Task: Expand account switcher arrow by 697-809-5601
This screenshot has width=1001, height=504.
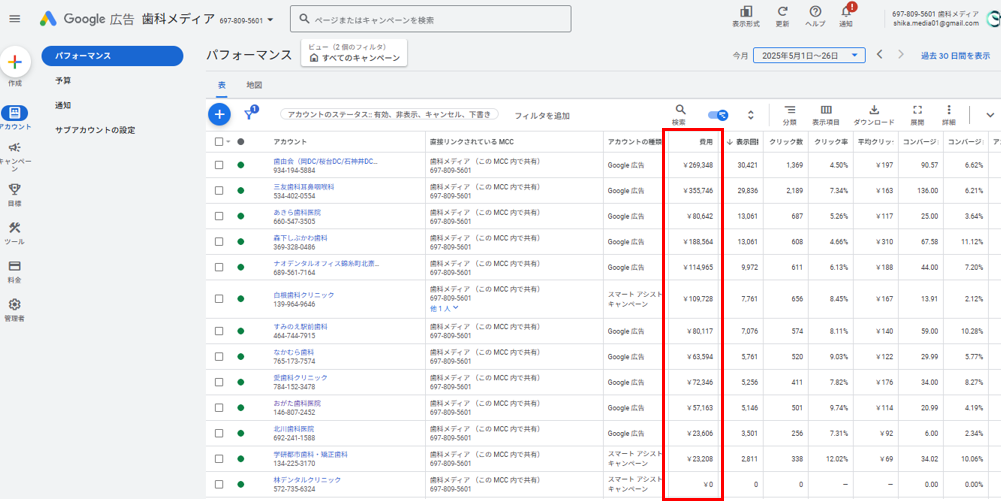Action: pos(270,20)
